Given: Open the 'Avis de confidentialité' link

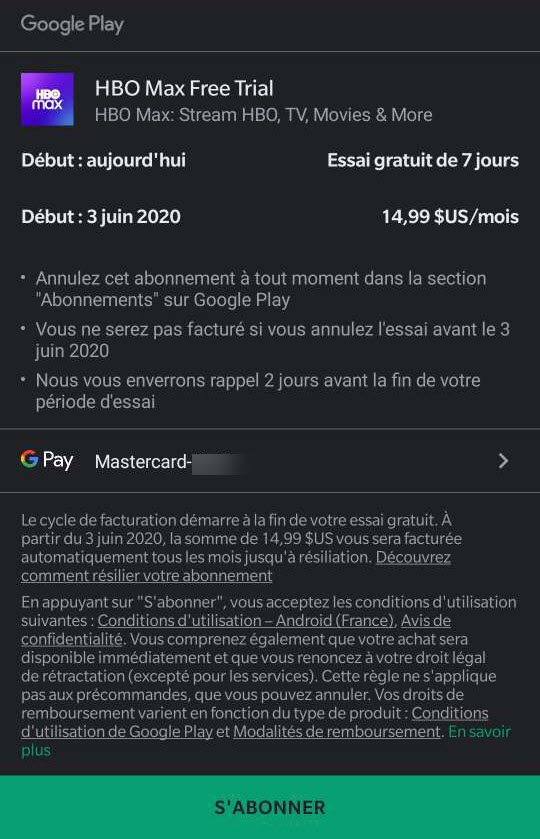Looking at the screenshot, I should 235,630.
